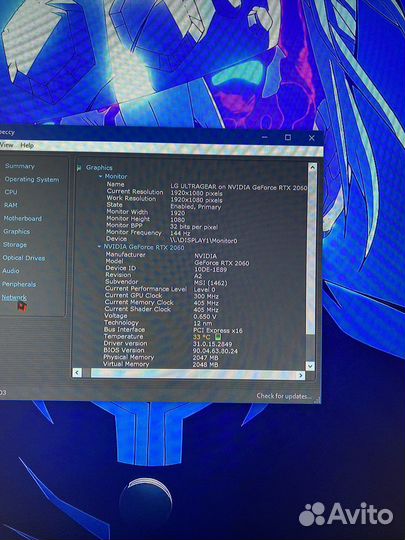Click the Check for updates link

pyautogui.click(x=283, y=396)
